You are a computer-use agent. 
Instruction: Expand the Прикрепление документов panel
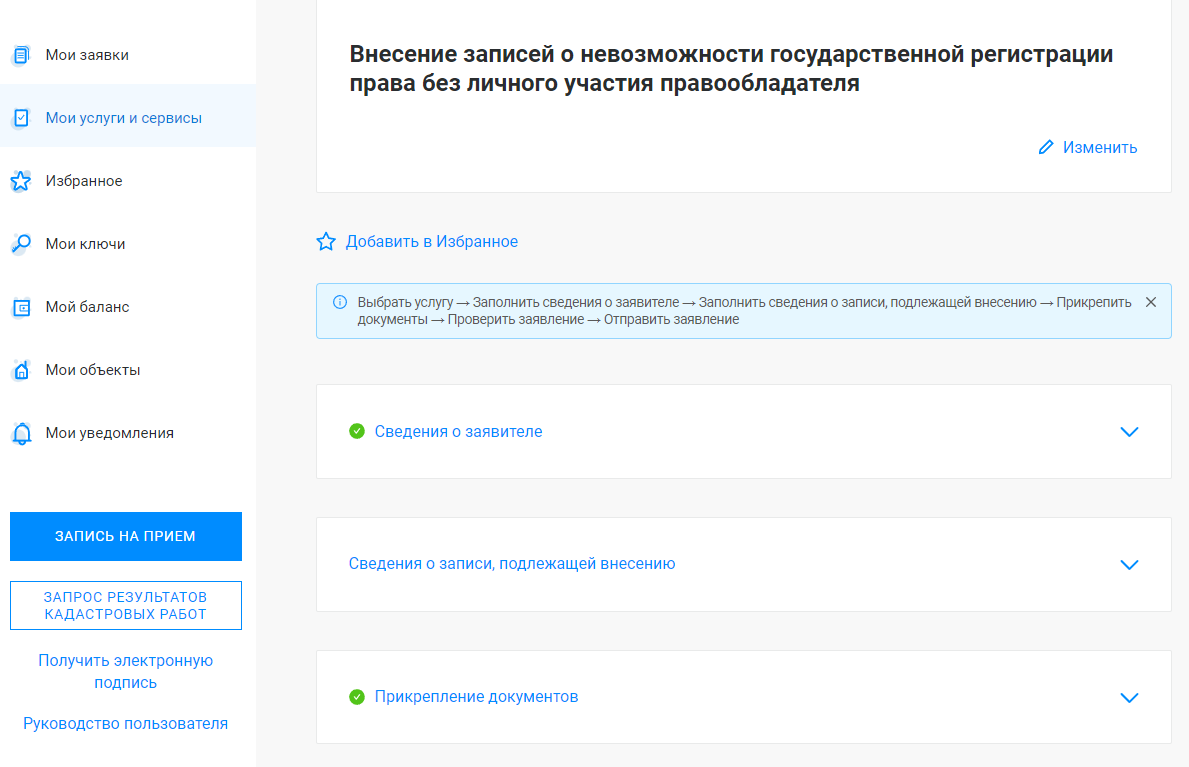1129,697
